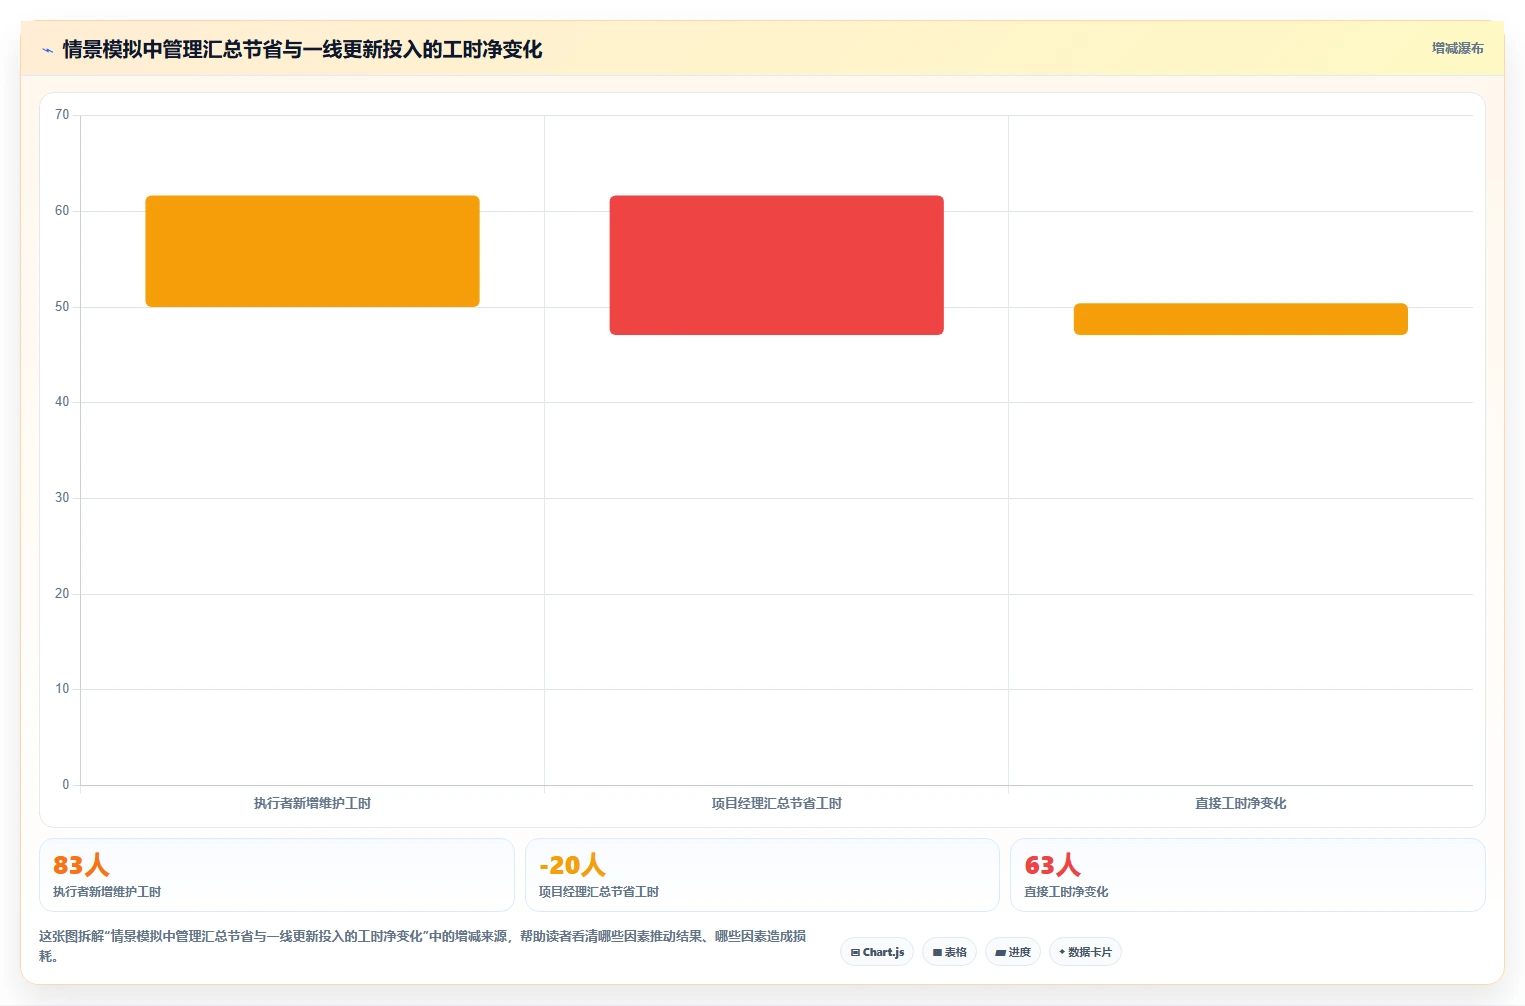Open the -20人 data card
Image resolution: width=1525 pixels, height=1006 pixels.
(x=762, y=875)
